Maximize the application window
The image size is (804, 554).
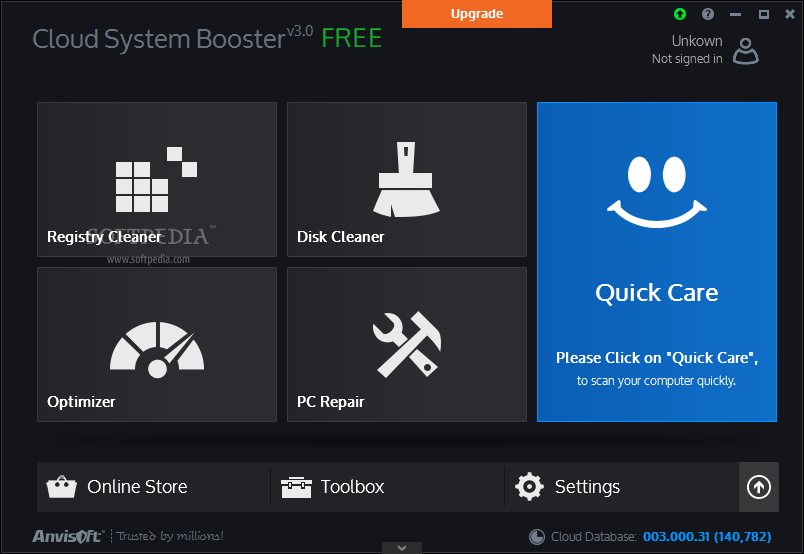click(x=763, y=14)
